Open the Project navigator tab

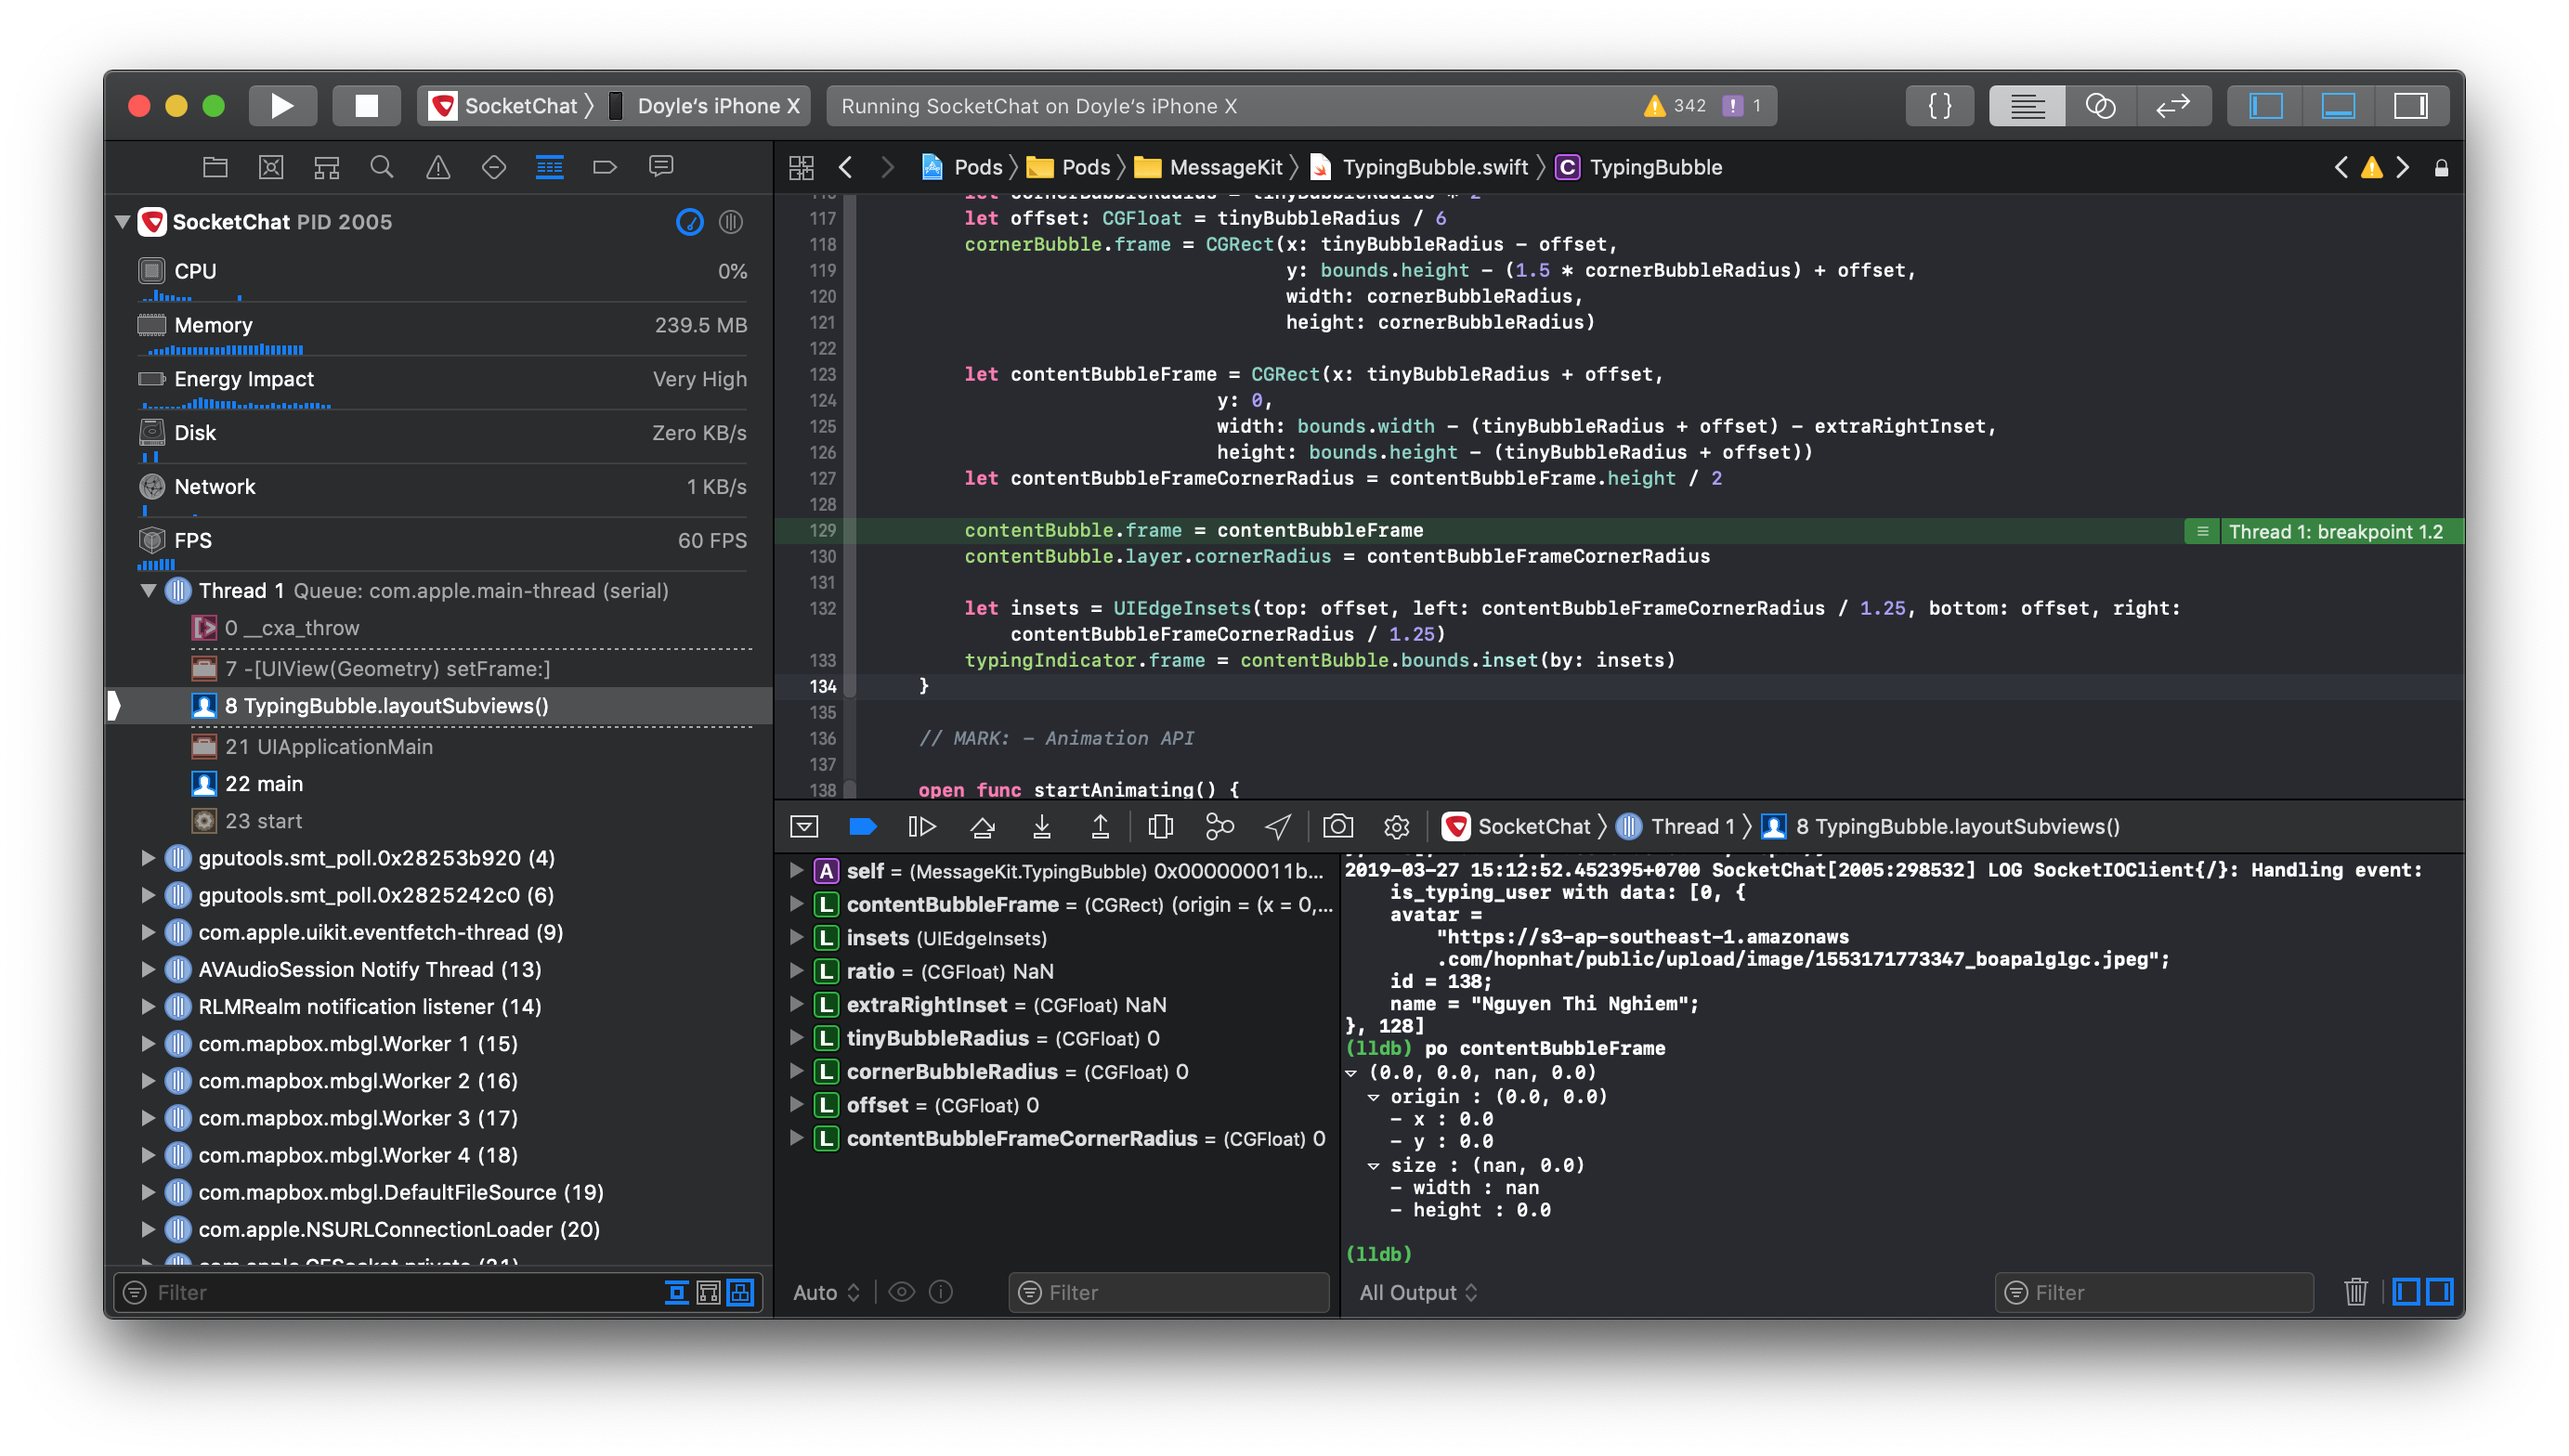[215, 167]
